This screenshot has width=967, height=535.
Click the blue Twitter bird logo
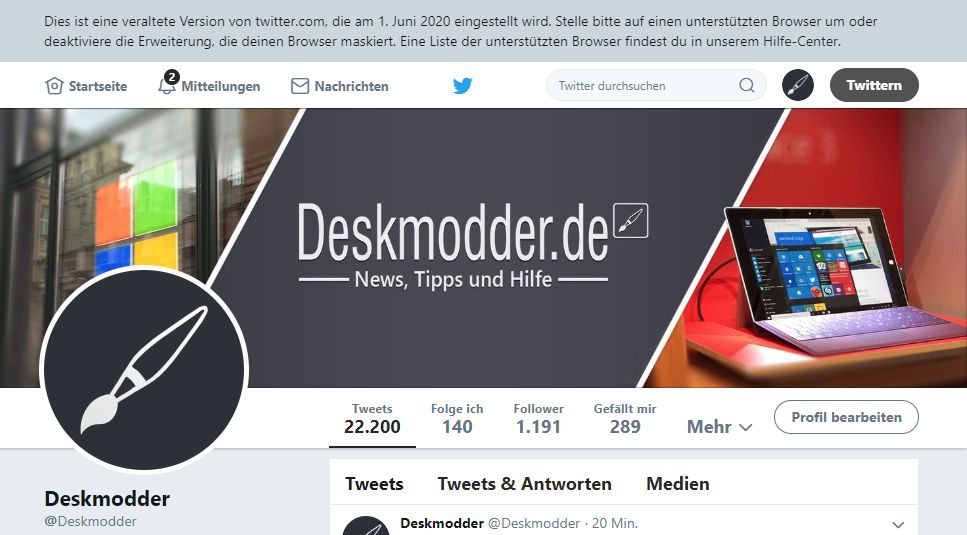point(463,86)
